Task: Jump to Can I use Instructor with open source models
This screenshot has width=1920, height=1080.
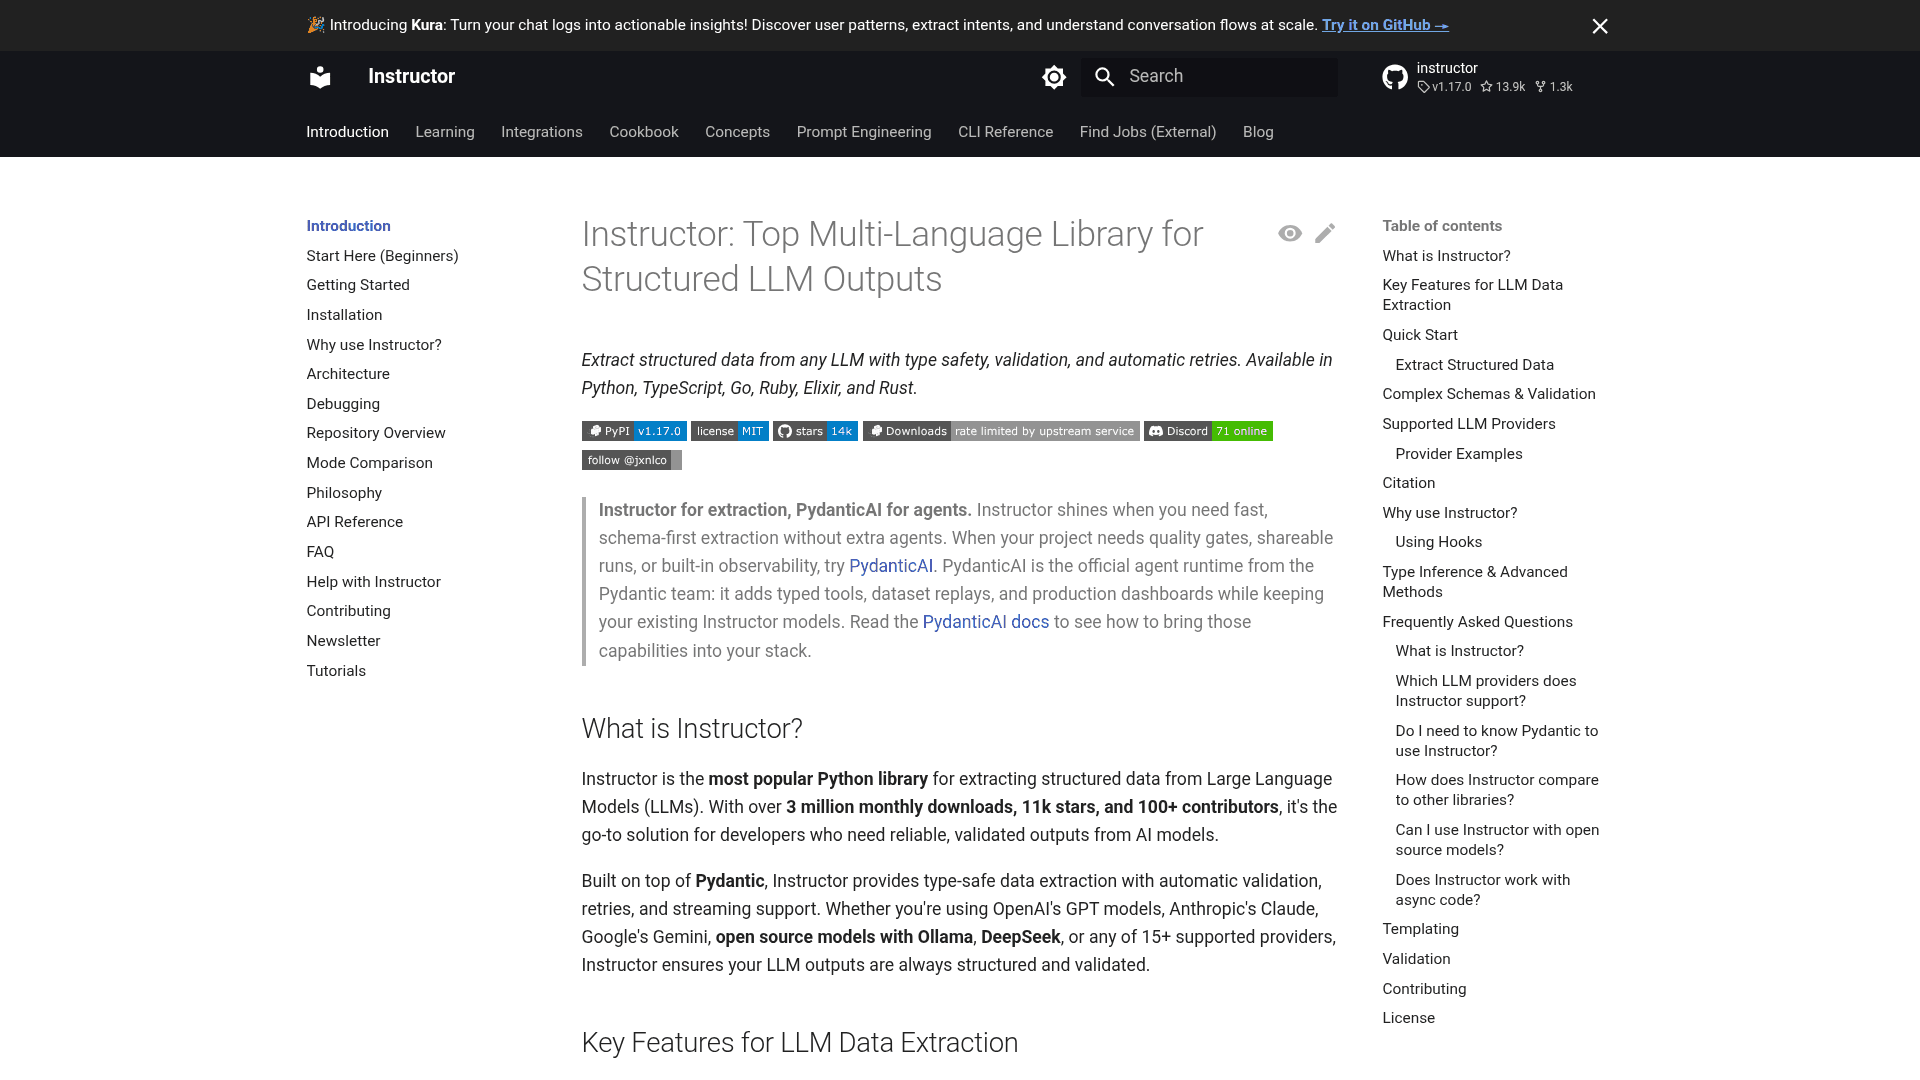Action: [x=1497, y=840]
